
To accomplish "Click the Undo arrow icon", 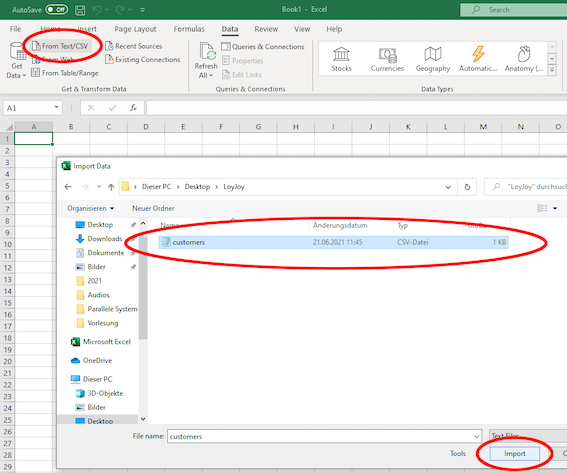I will [x=97, y=10].
